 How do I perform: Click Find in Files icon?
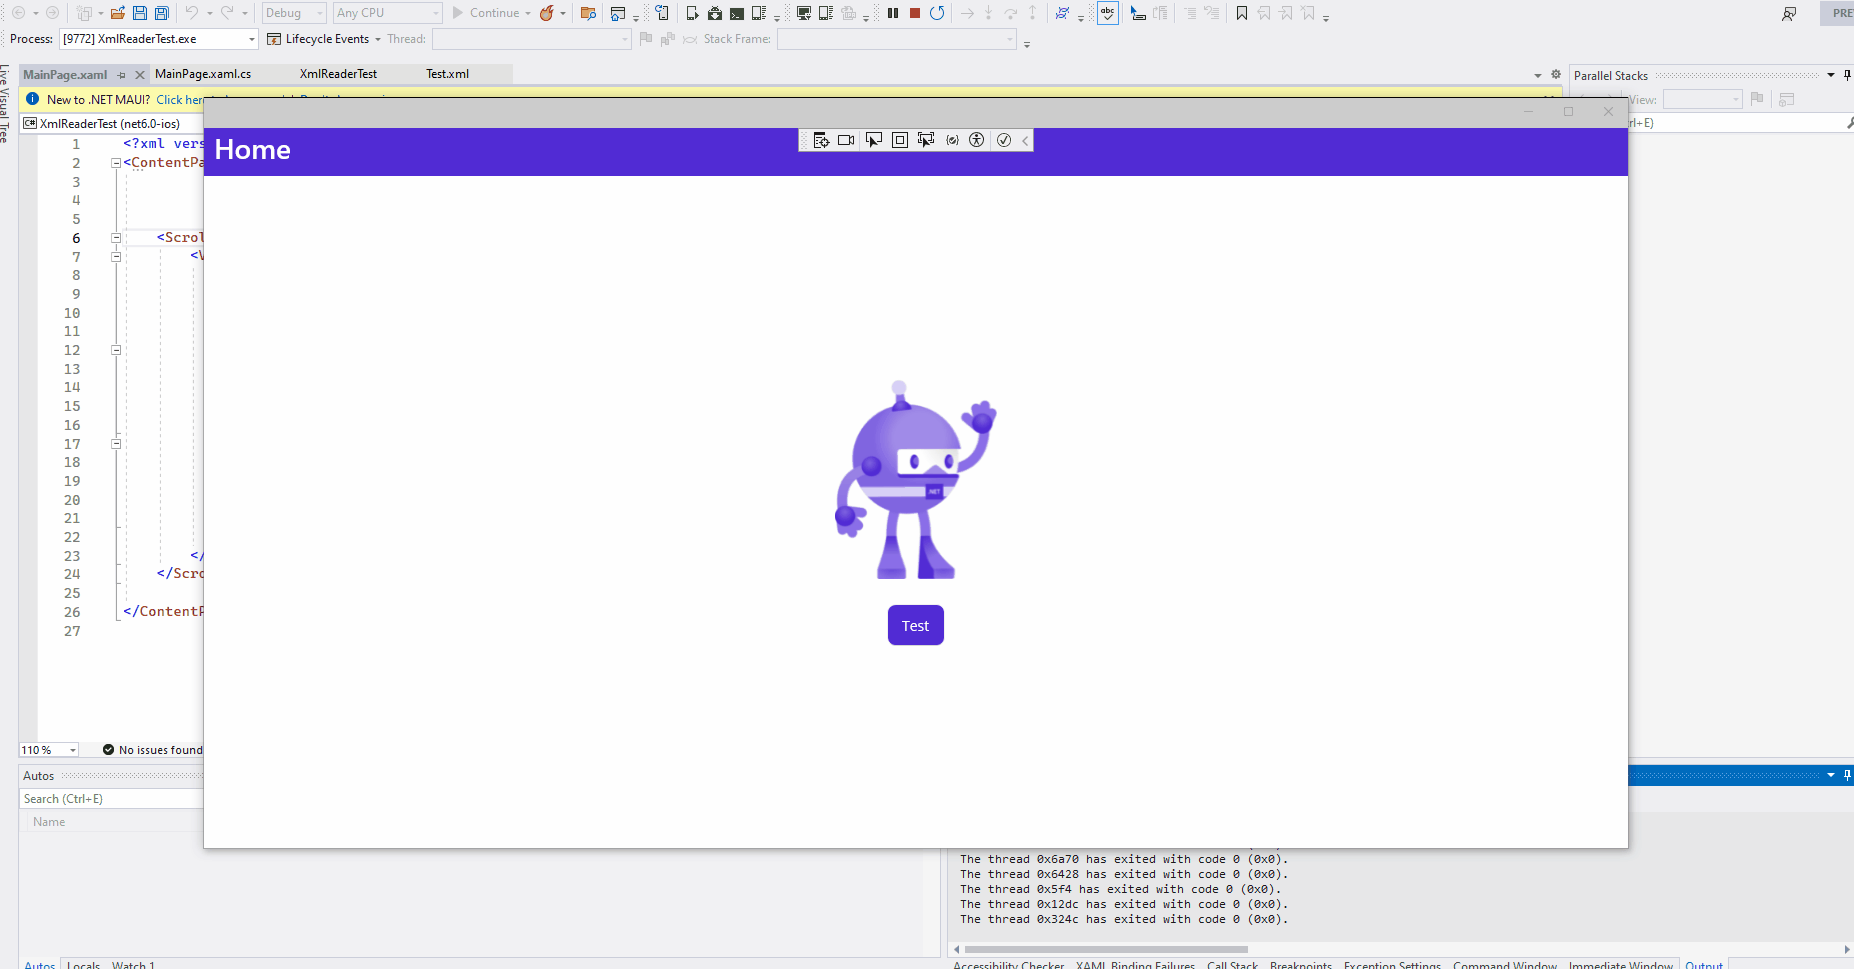[588, 13]
